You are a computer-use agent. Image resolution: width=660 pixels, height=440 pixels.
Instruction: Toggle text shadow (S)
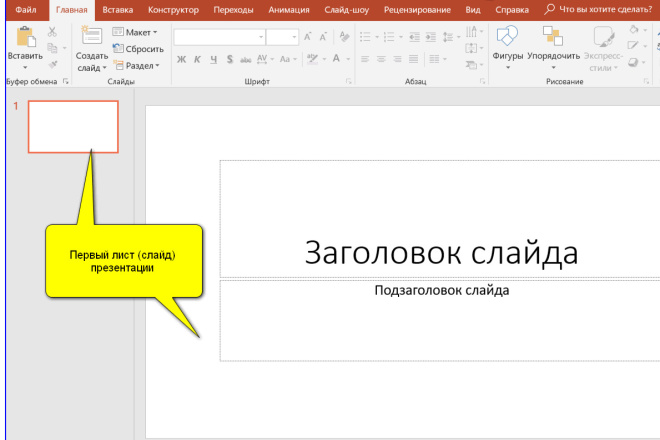[x=229, y=59]
